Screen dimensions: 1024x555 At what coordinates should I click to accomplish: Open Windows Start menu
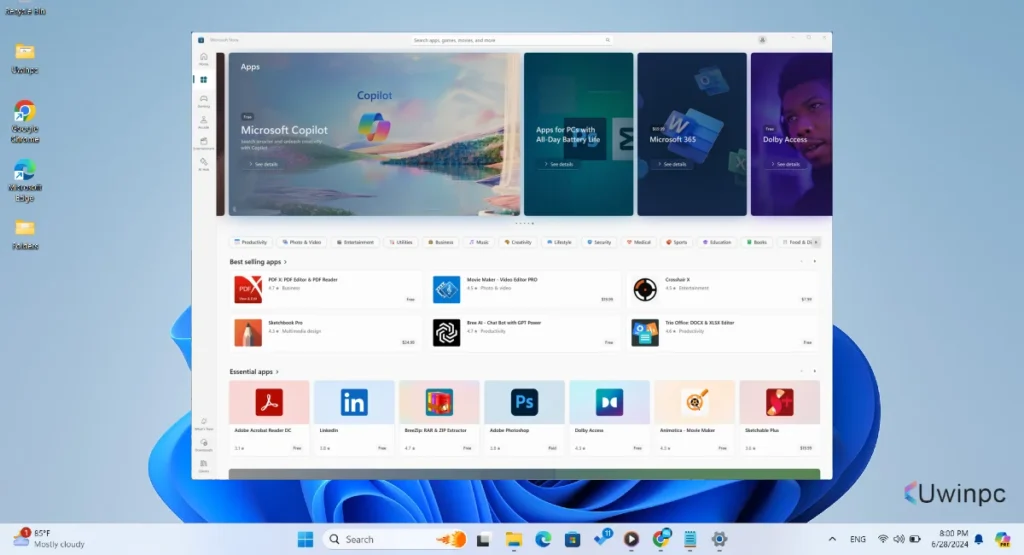[x=305, y=539]
